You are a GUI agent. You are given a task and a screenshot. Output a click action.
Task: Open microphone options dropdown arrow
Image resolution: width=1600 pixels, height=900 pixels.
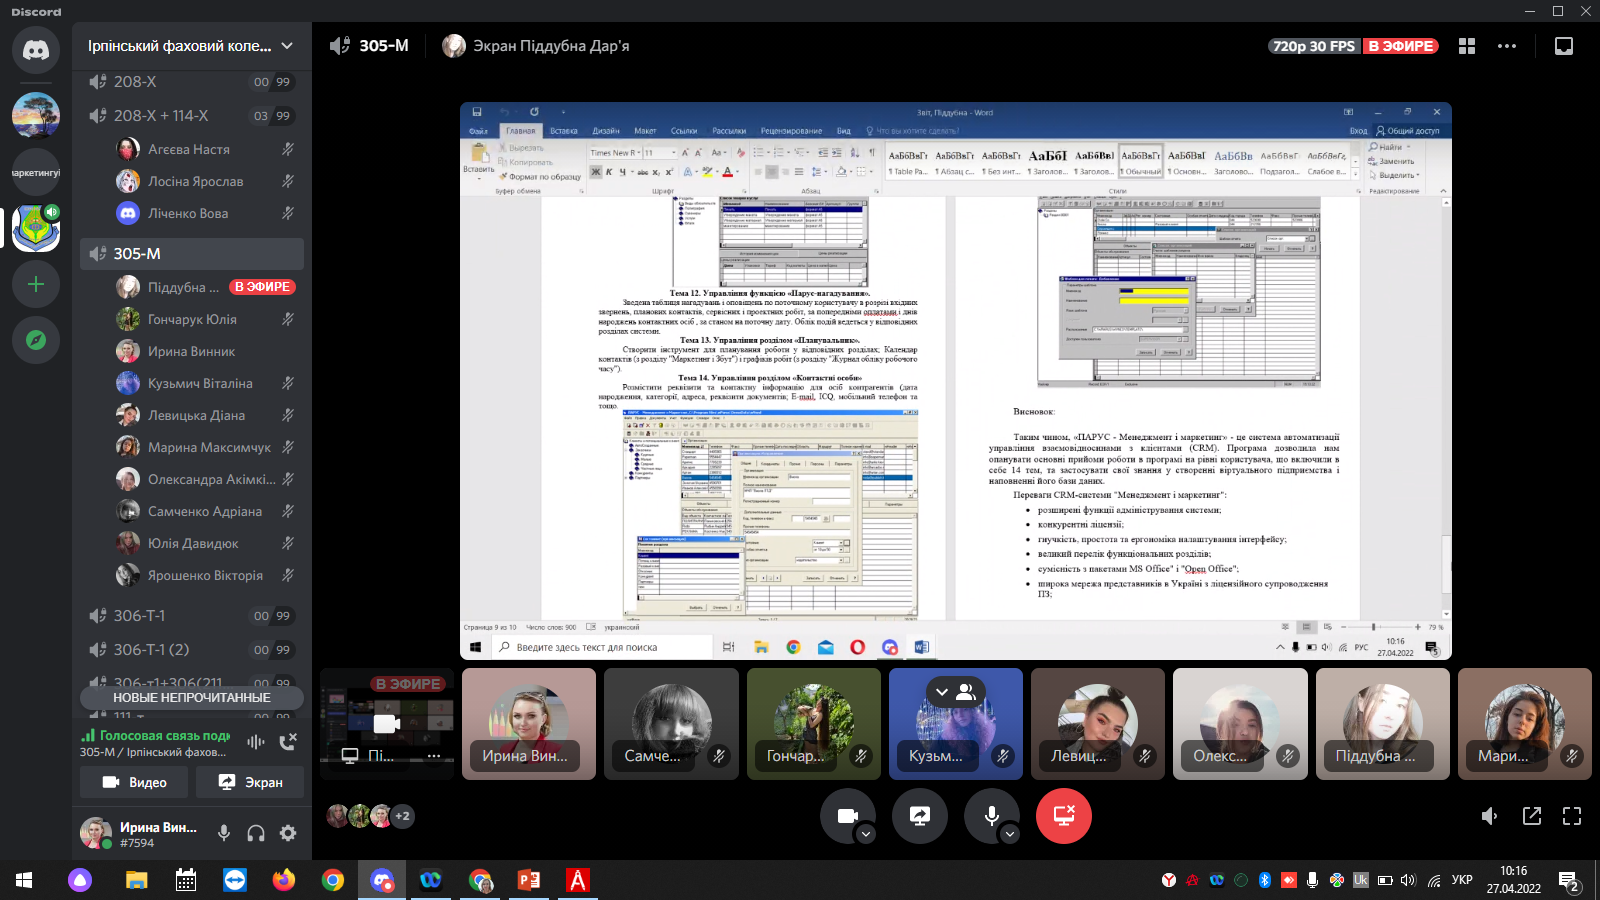[x=1010, y=834]
